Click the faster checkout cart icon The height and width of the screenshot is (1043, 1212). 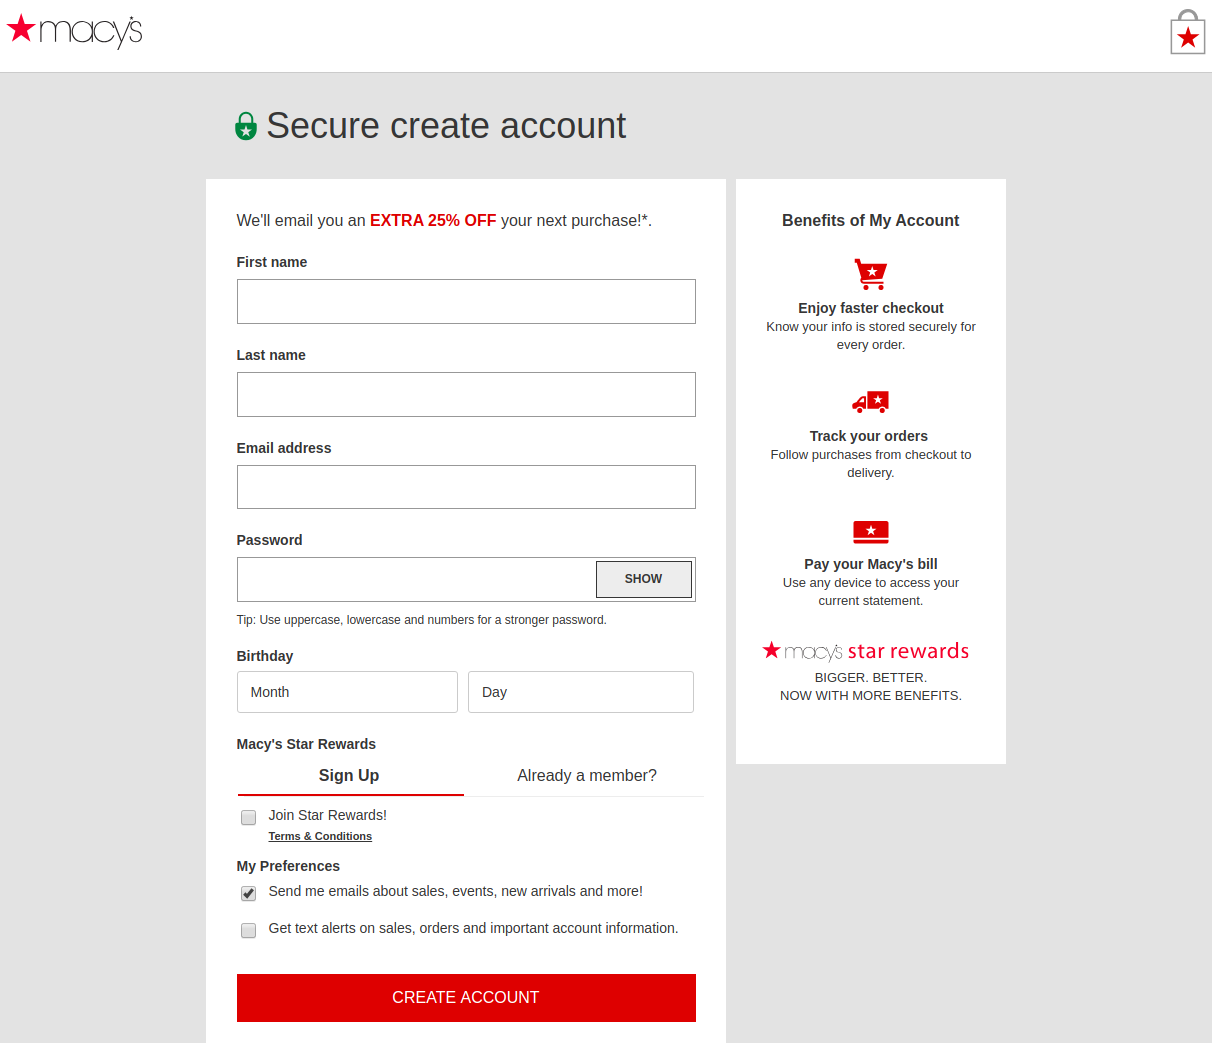coord(871,274)
